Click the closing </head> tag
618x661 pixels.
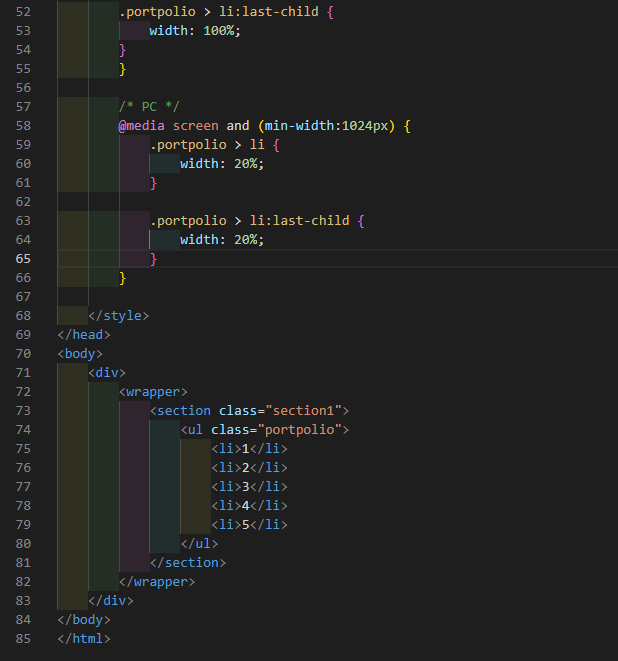click(x=84, y=335)
